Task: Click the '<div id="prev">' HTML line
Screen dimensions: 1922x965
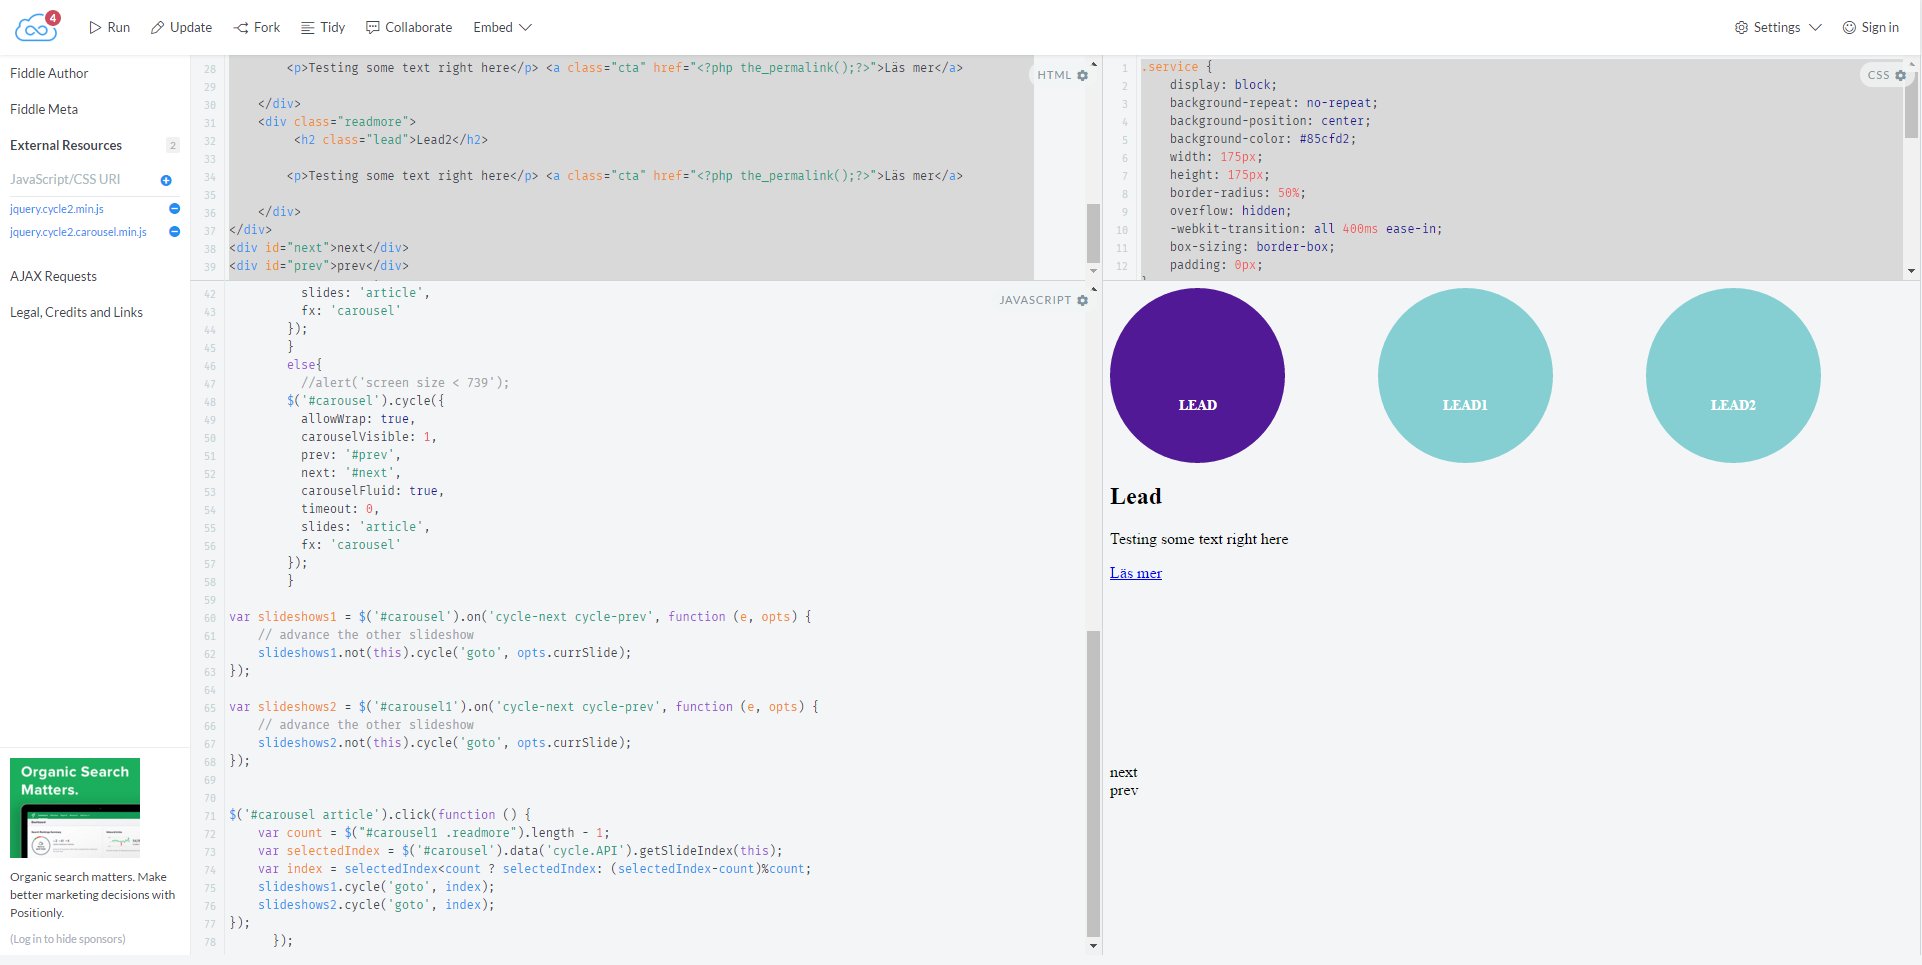Action: (x=319, y=266)
